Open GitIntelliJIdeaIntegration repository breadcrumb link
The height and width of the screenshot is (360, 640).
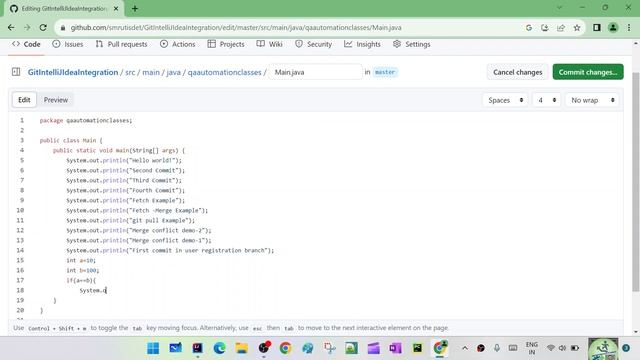tap(73, 72)
